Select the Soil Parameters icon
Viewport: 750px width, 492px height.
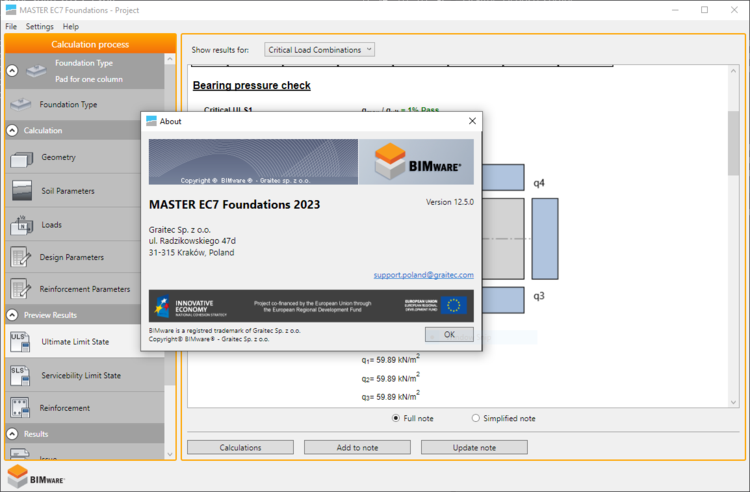click(x=21, y=191)
